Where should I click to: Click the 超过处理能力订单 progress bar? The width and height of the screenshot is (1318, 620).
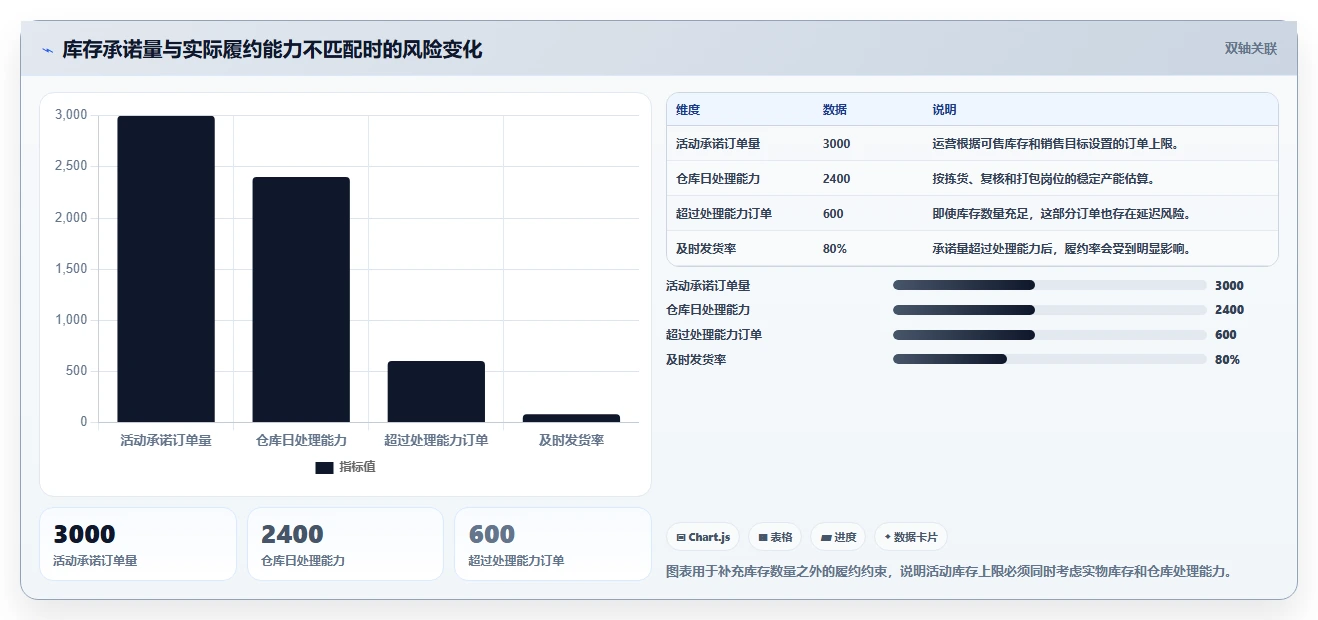(x=1049, y=335)
